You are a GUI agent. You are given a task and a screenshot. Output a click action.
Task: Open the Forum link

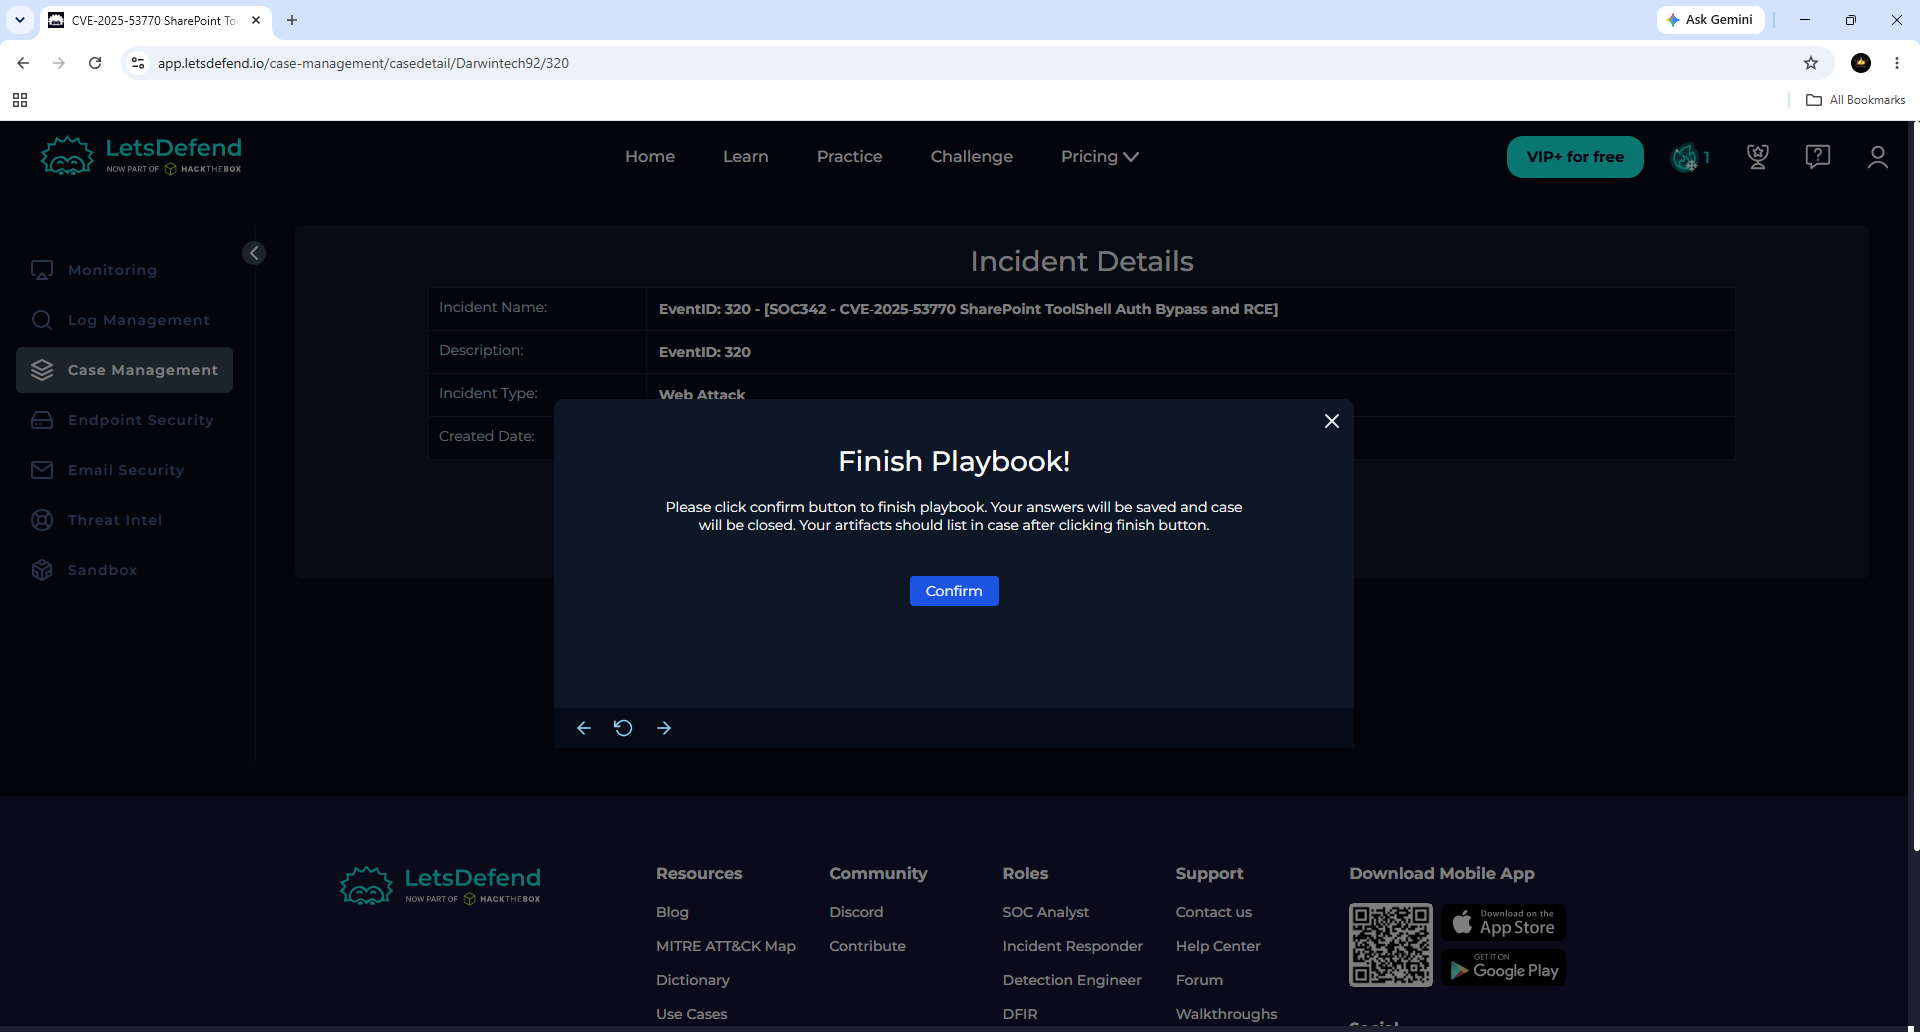tap(1199, 980)
